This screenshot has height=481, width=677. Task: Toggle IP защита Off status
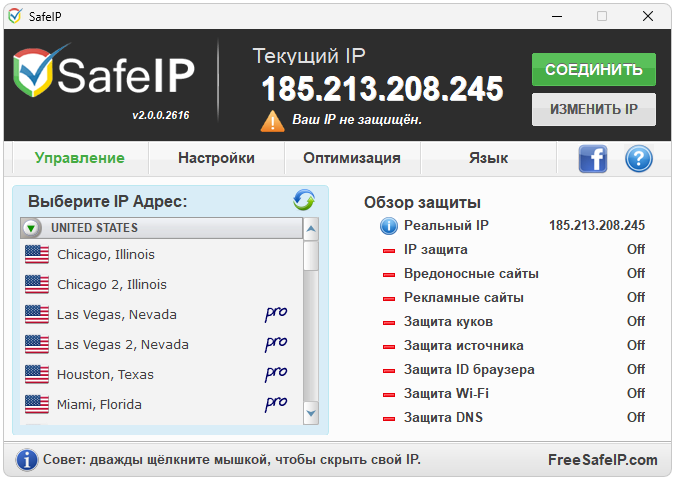[636, 250]
